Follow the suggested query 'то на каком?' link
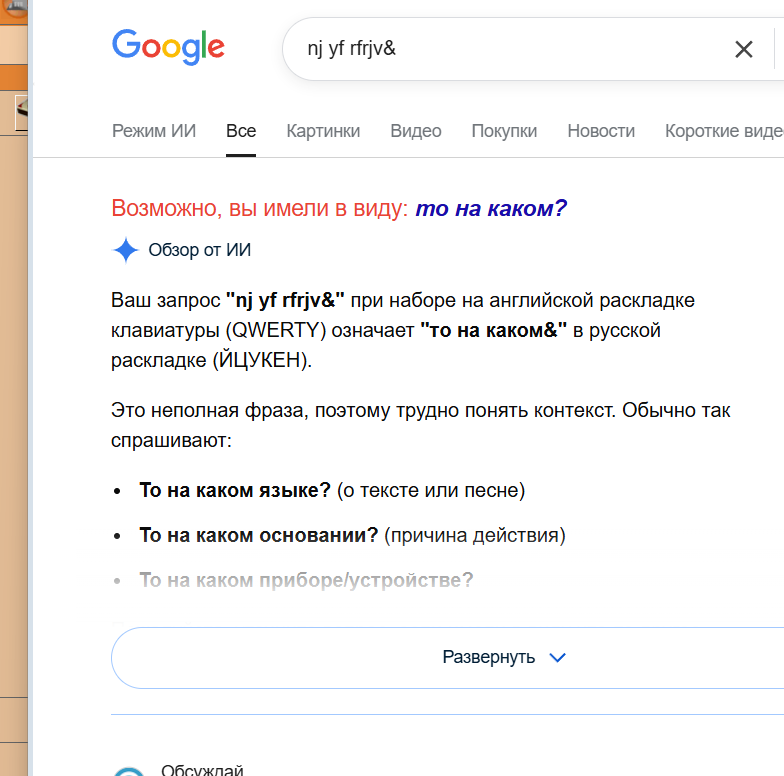 point(491,208)
